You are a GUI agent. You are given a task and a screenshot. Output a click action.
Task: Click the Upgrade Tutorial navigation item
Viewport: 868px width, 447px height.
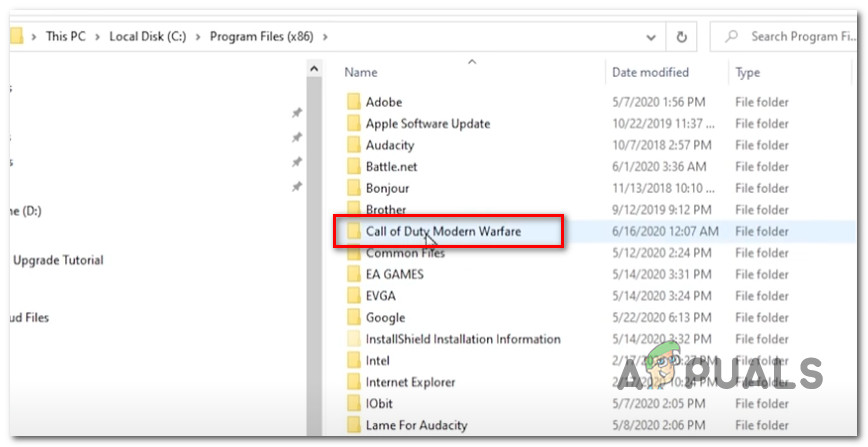point(58,260)
